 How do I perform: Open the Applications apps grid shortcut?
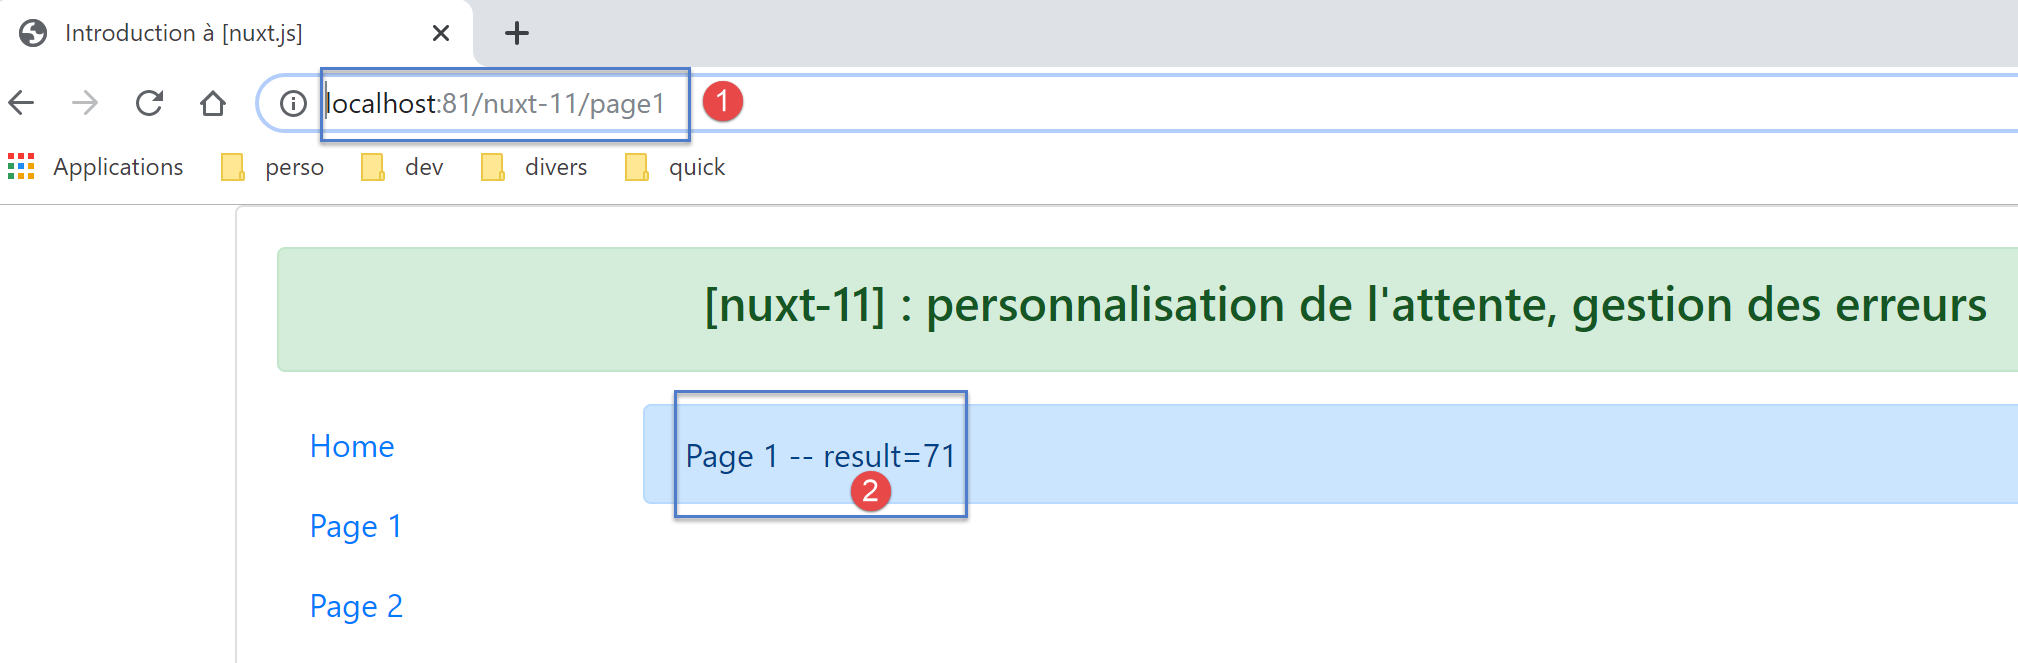tap(96, 167)
